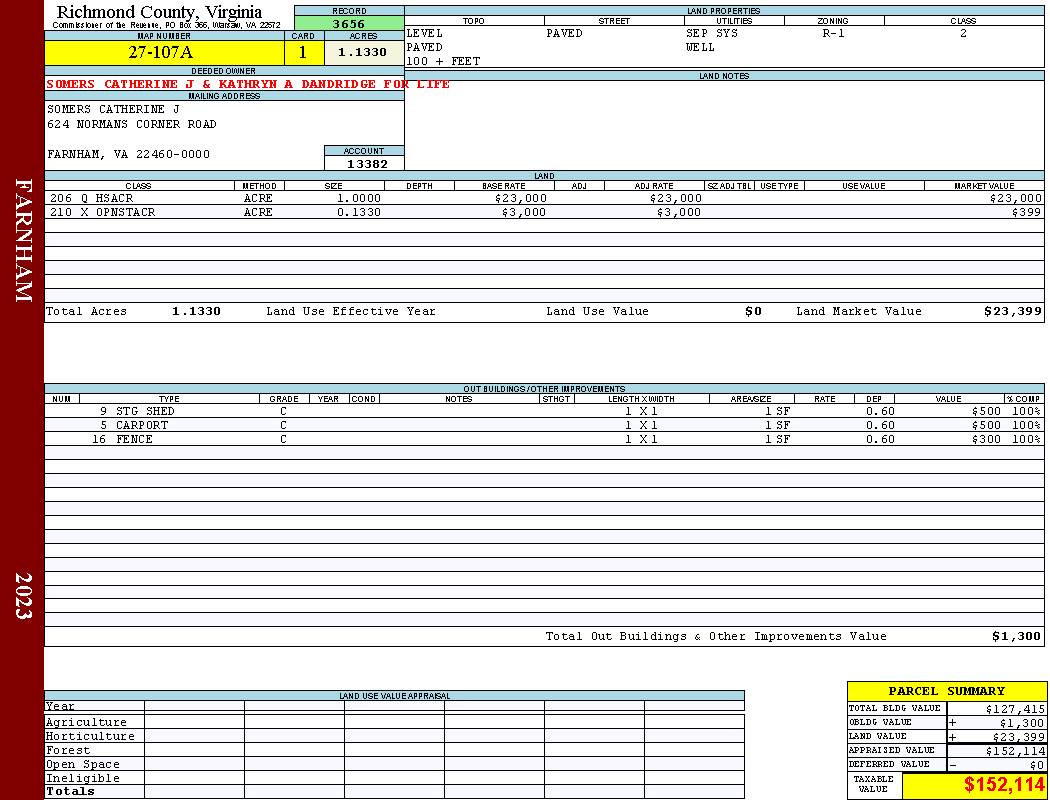
Task: Select account number 13382
Action: [x=366, y=164]
